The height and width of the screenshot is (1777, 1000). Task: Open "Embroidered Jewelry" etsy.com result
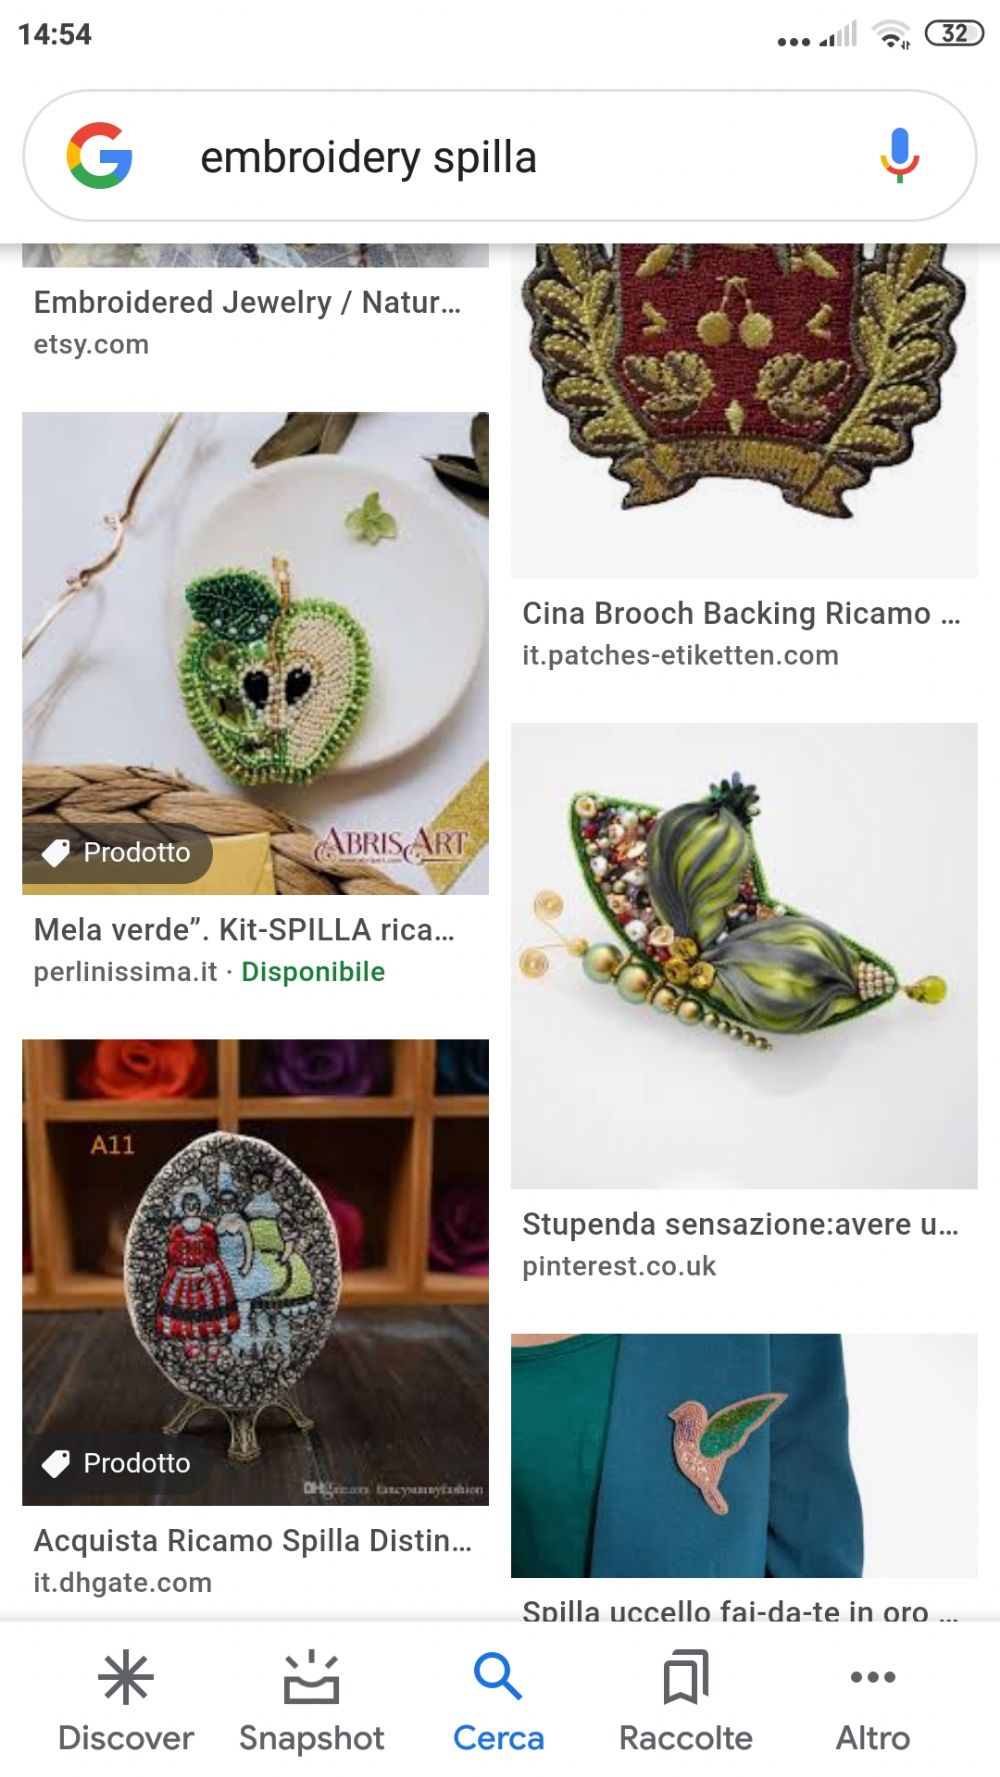(247, 302)
